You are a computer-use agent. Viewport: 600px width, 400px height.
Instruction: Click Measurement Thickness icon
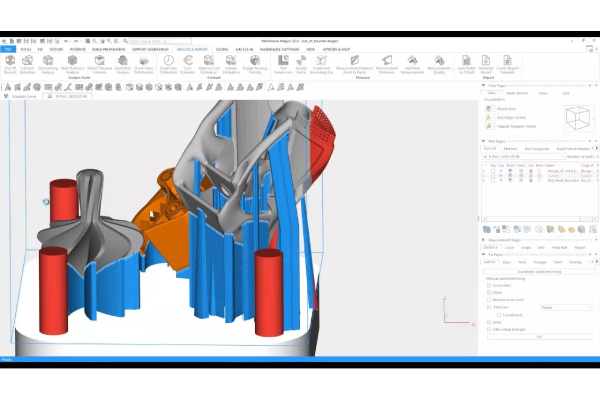tap(391, 63)
